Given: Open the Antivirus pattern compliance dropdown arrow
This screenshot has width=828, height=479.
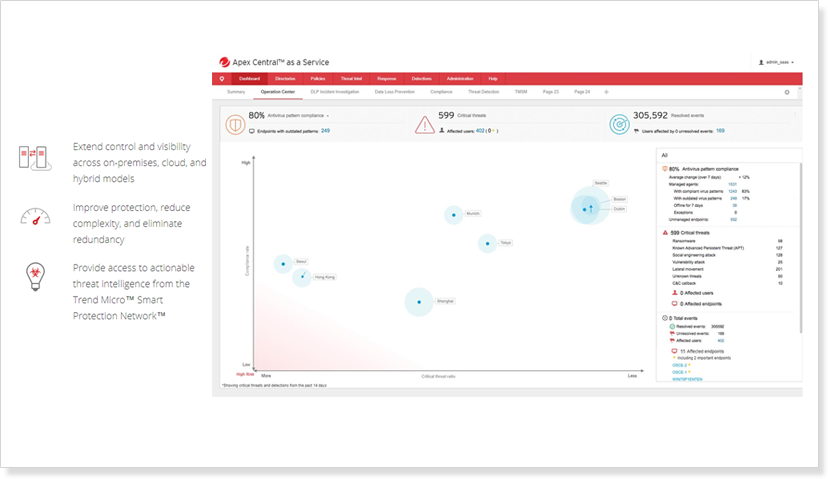Looking at the screenshot, I should (x=327, y=116).
